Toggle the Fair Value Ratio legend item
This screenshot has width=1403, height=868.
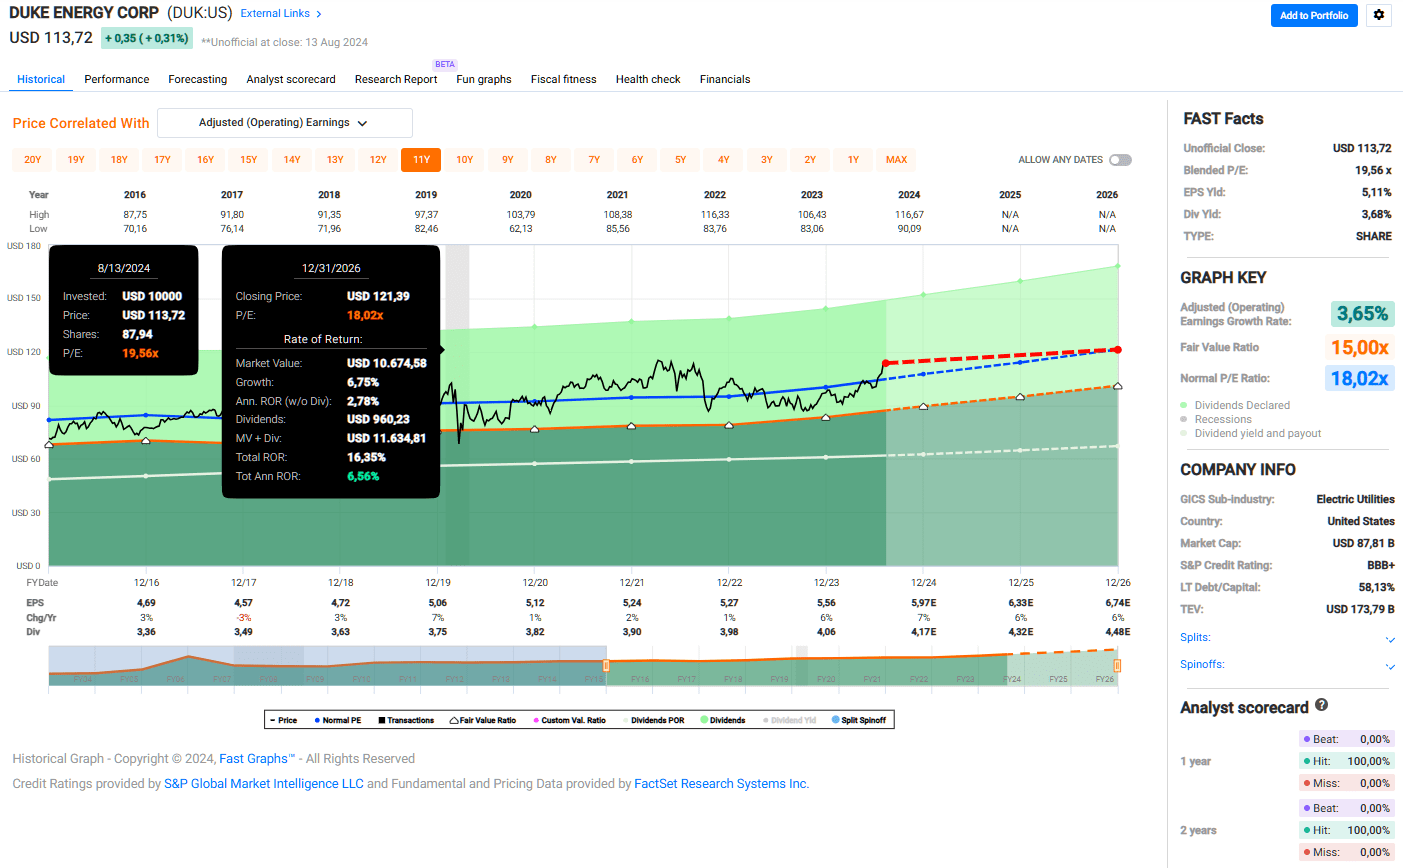(x=484, y=719)
